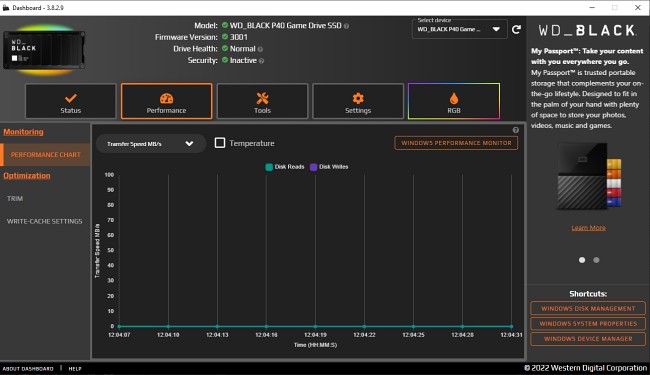Viewport: 650px width, 375px height.
Task: Click the help question mark icon above chart
Action: click(516, 130)
